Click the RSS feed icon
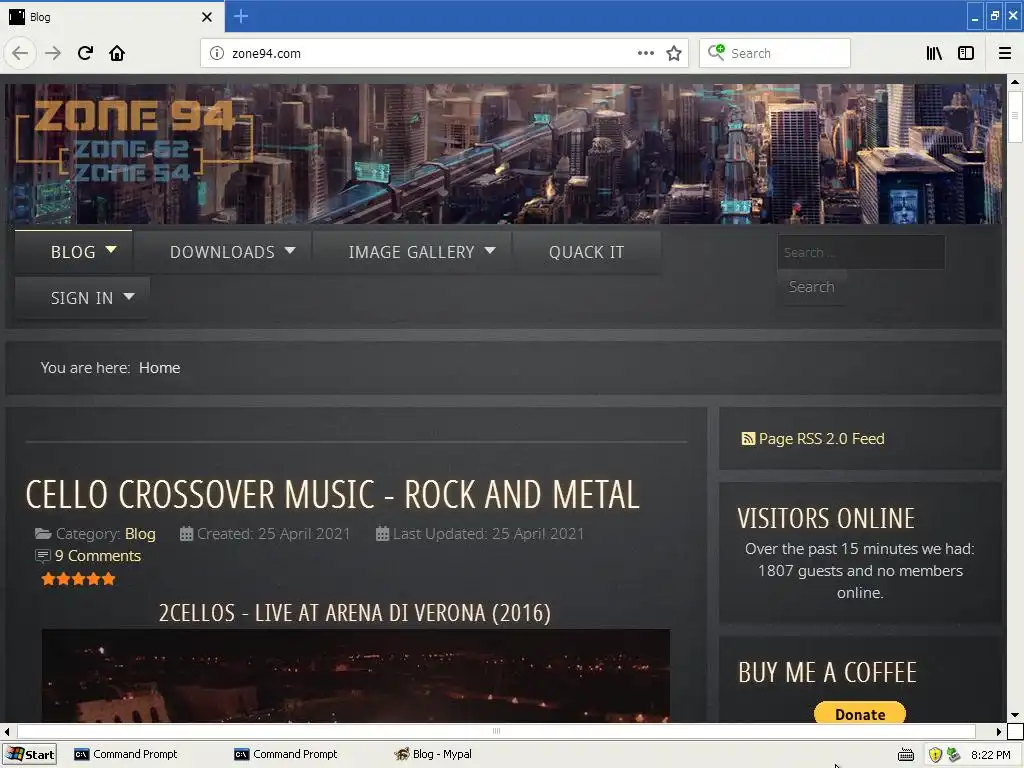1024x768 pixels. pyautogui.click(x=748, y=439)
